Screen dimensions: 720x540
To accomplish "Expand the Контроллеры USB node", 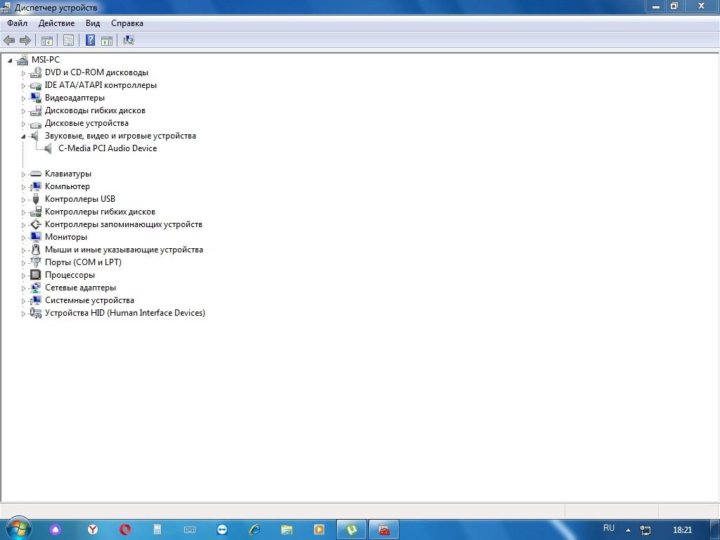I will pyautogui.click(x=23, y=199).
